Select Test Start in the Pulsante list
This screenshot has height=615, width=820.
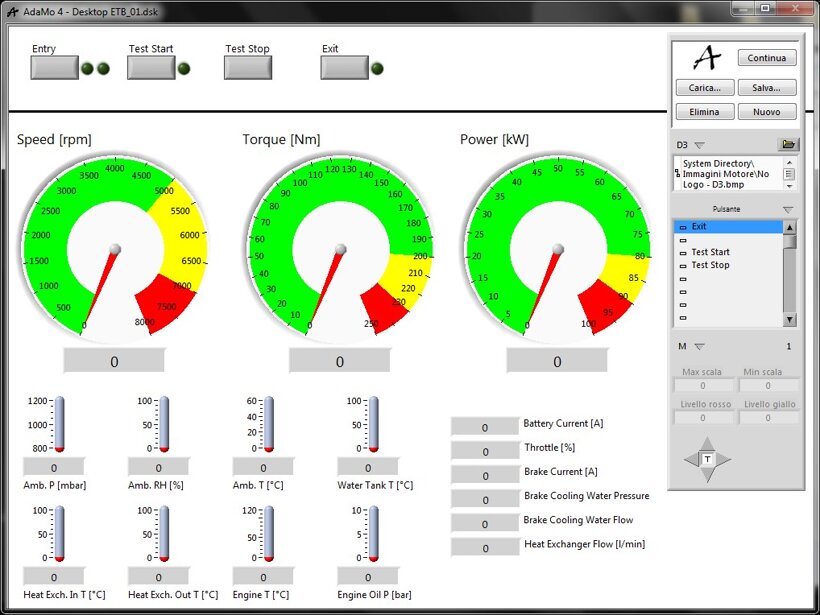(710, 252)
